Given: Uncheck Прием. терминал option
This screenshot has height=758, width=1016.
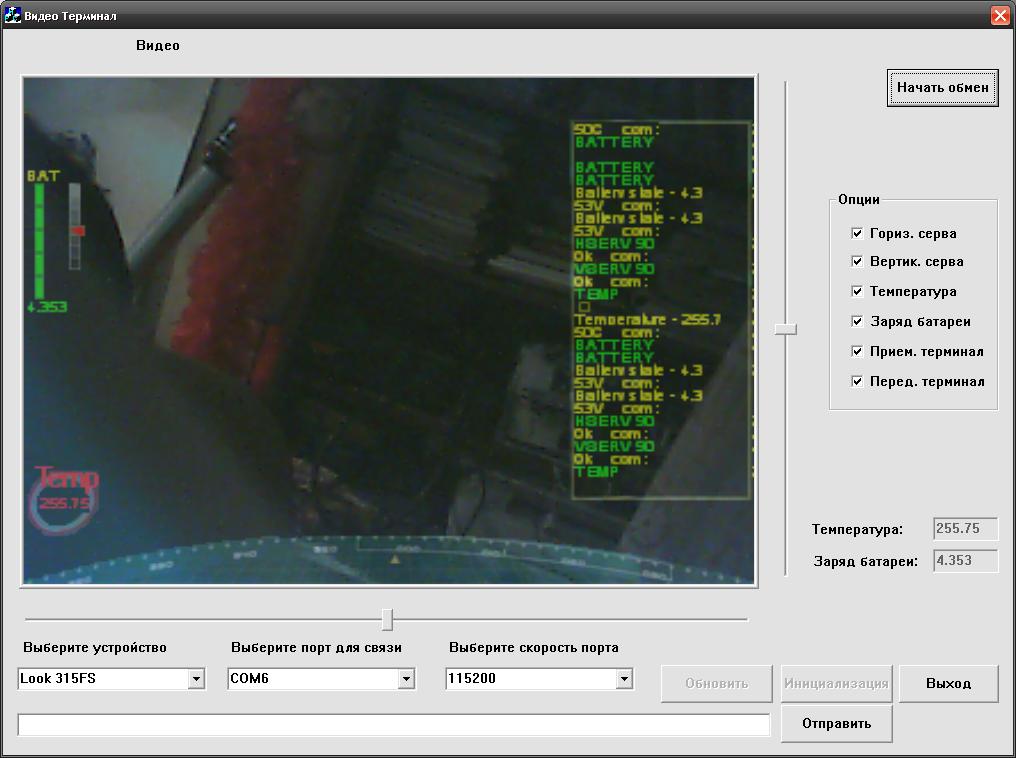Looking at the screenshot, I should click(857, 351).
